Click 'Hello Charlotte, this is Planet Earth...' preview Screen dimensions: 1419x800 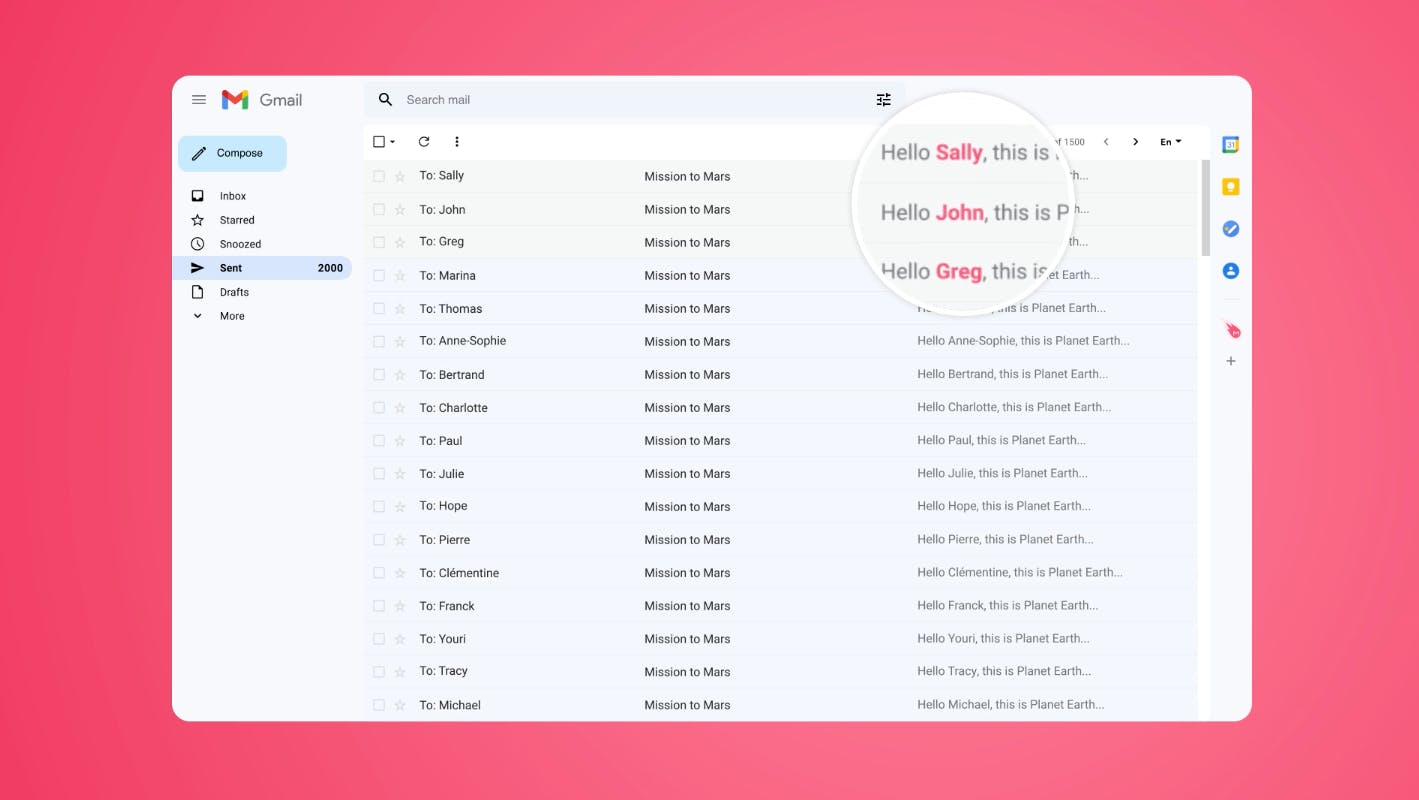[1014, 407]
